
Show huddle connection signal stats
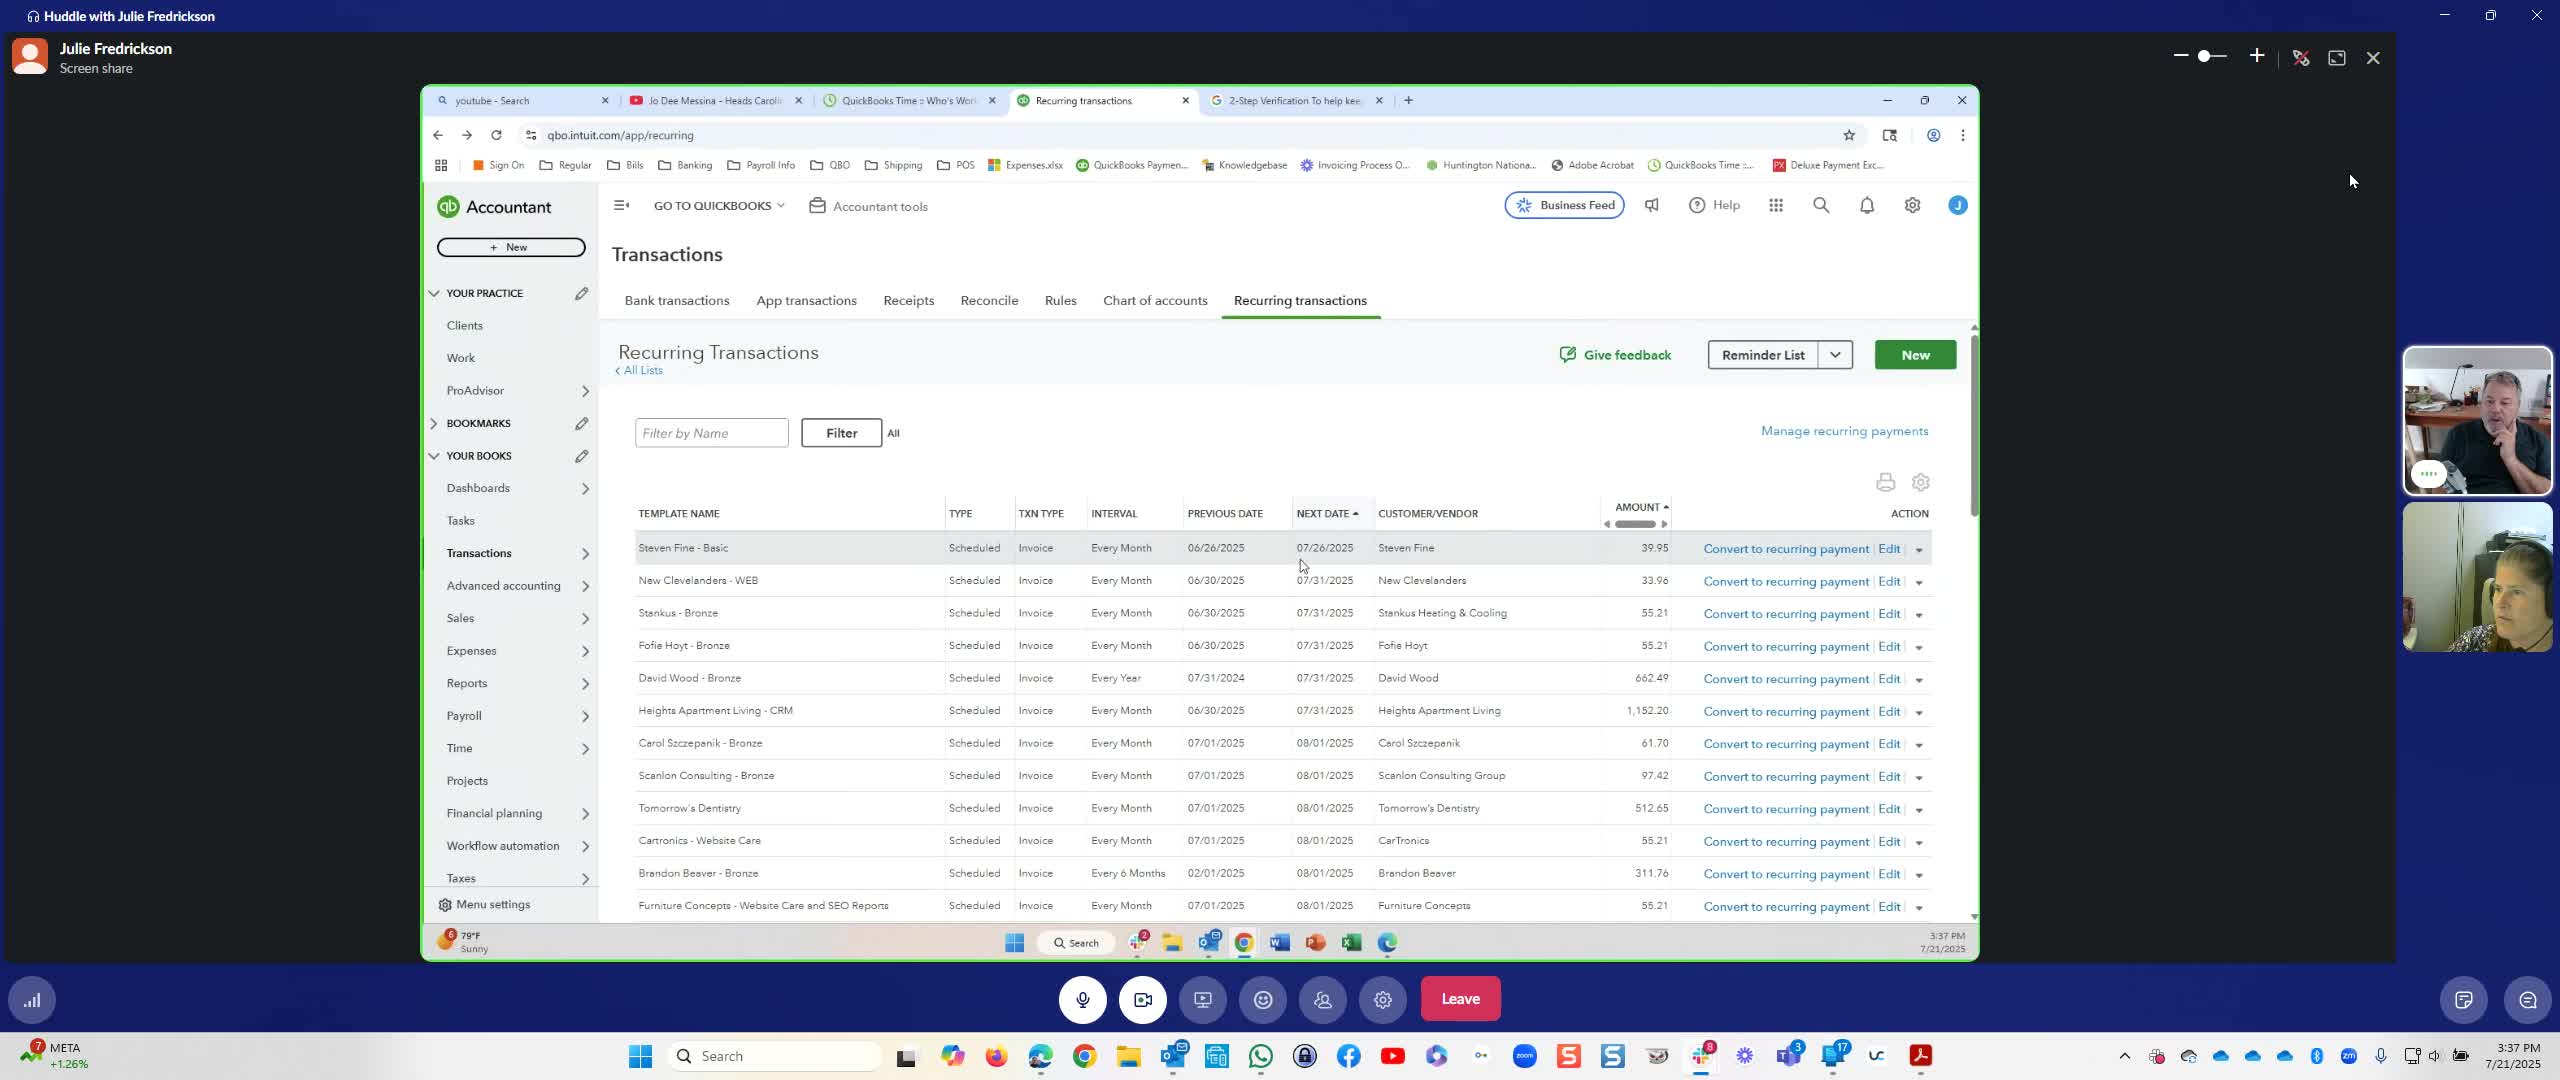(32, 1000)
